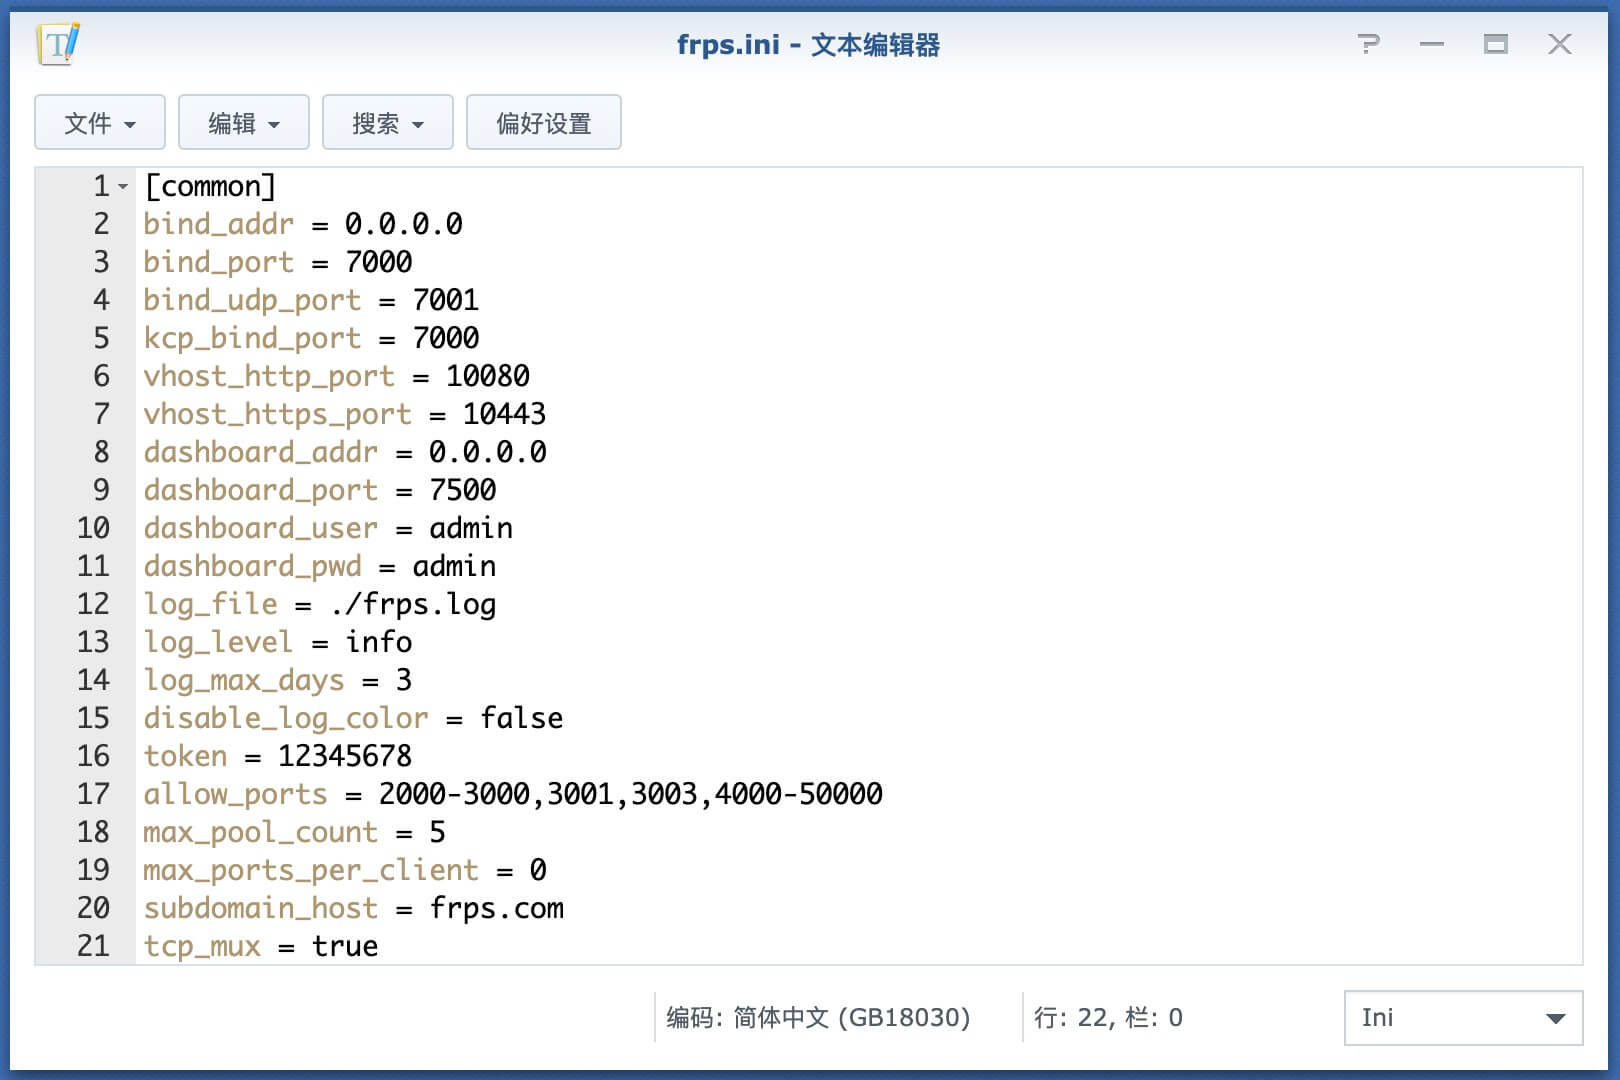Click the 偏好设置 button
Image resolution: width=1620 pixels, height=1080 pixels.
(x=544, y=122)
